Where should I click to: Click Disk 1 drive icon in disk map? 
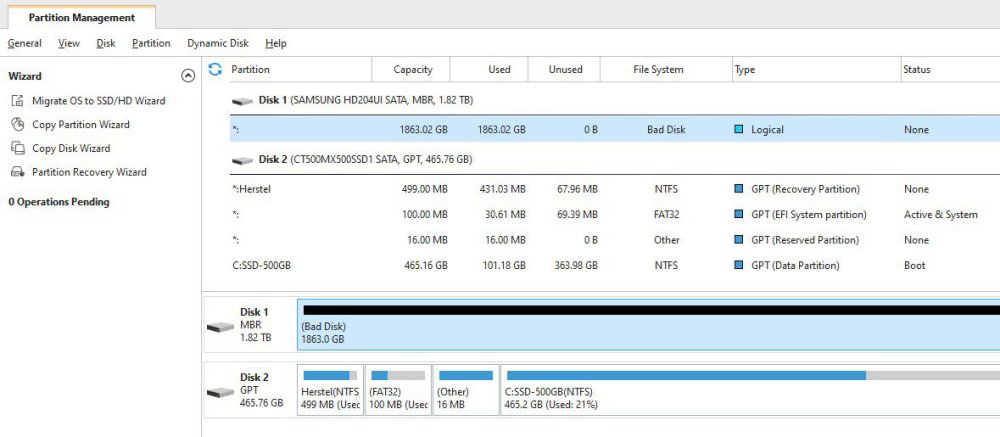tap(220, 327)
